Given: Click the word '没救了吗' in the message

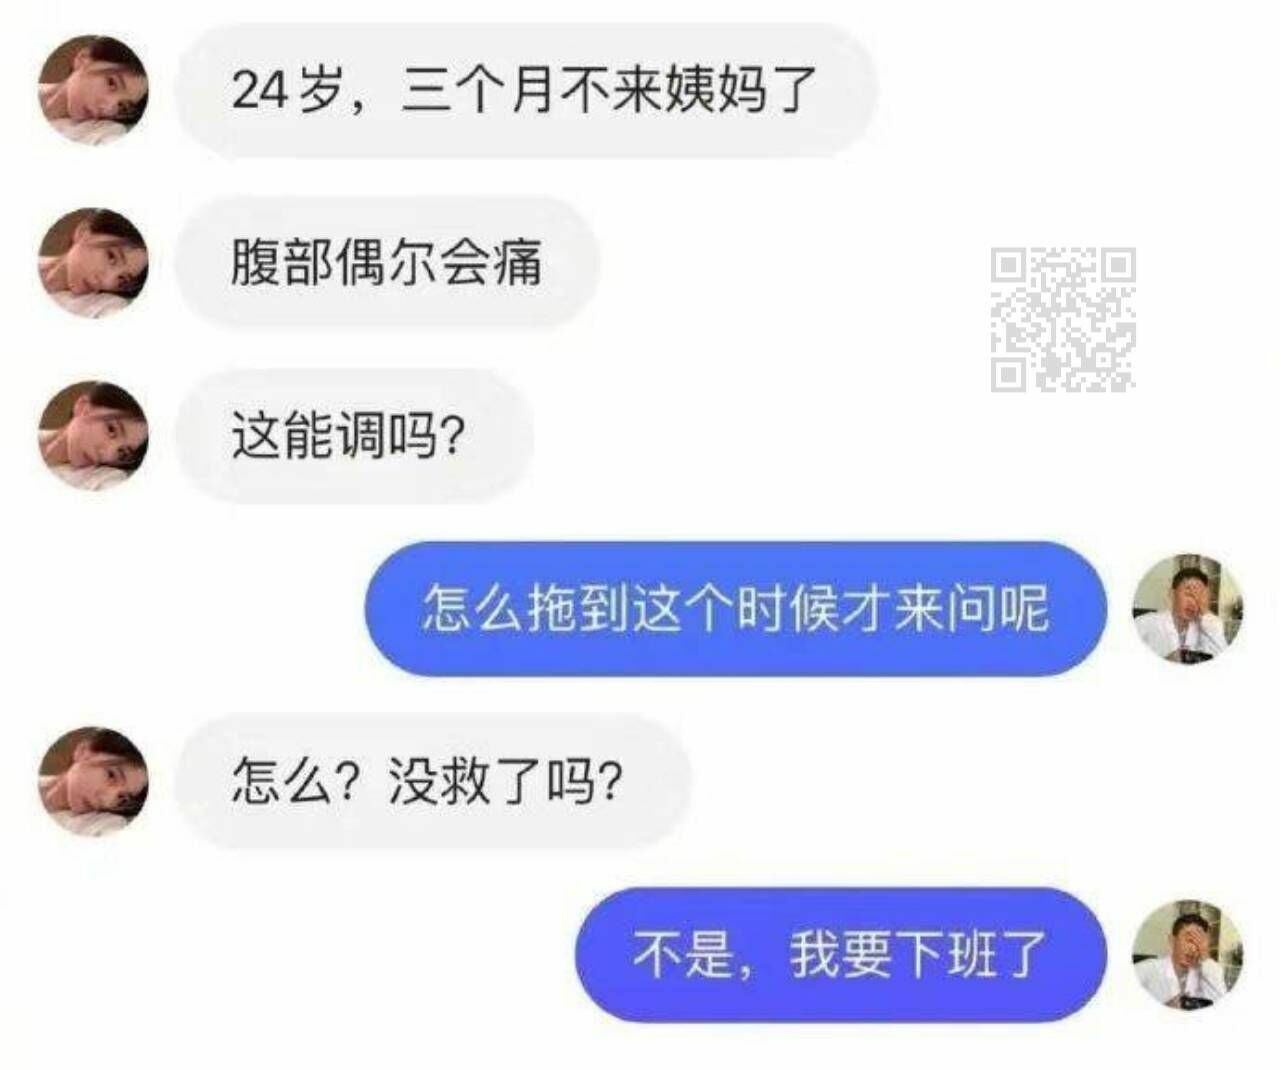Looking at the screenshot, I should (494, 781).
